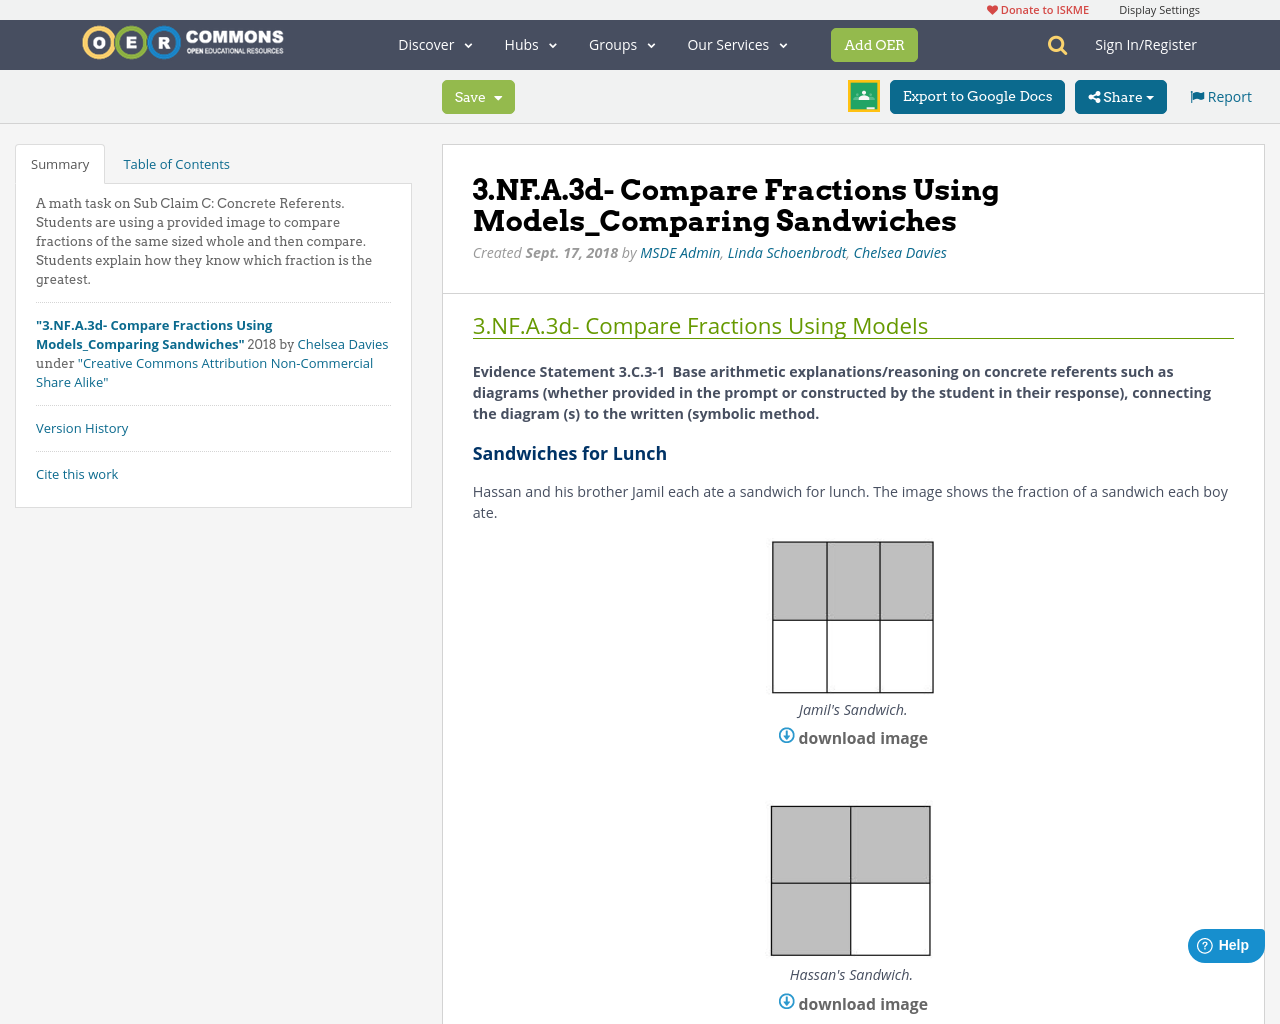Click the Add OER button
This screenshot has height=1024, width=1280.
pyautogui.click(x=874, y=44)
